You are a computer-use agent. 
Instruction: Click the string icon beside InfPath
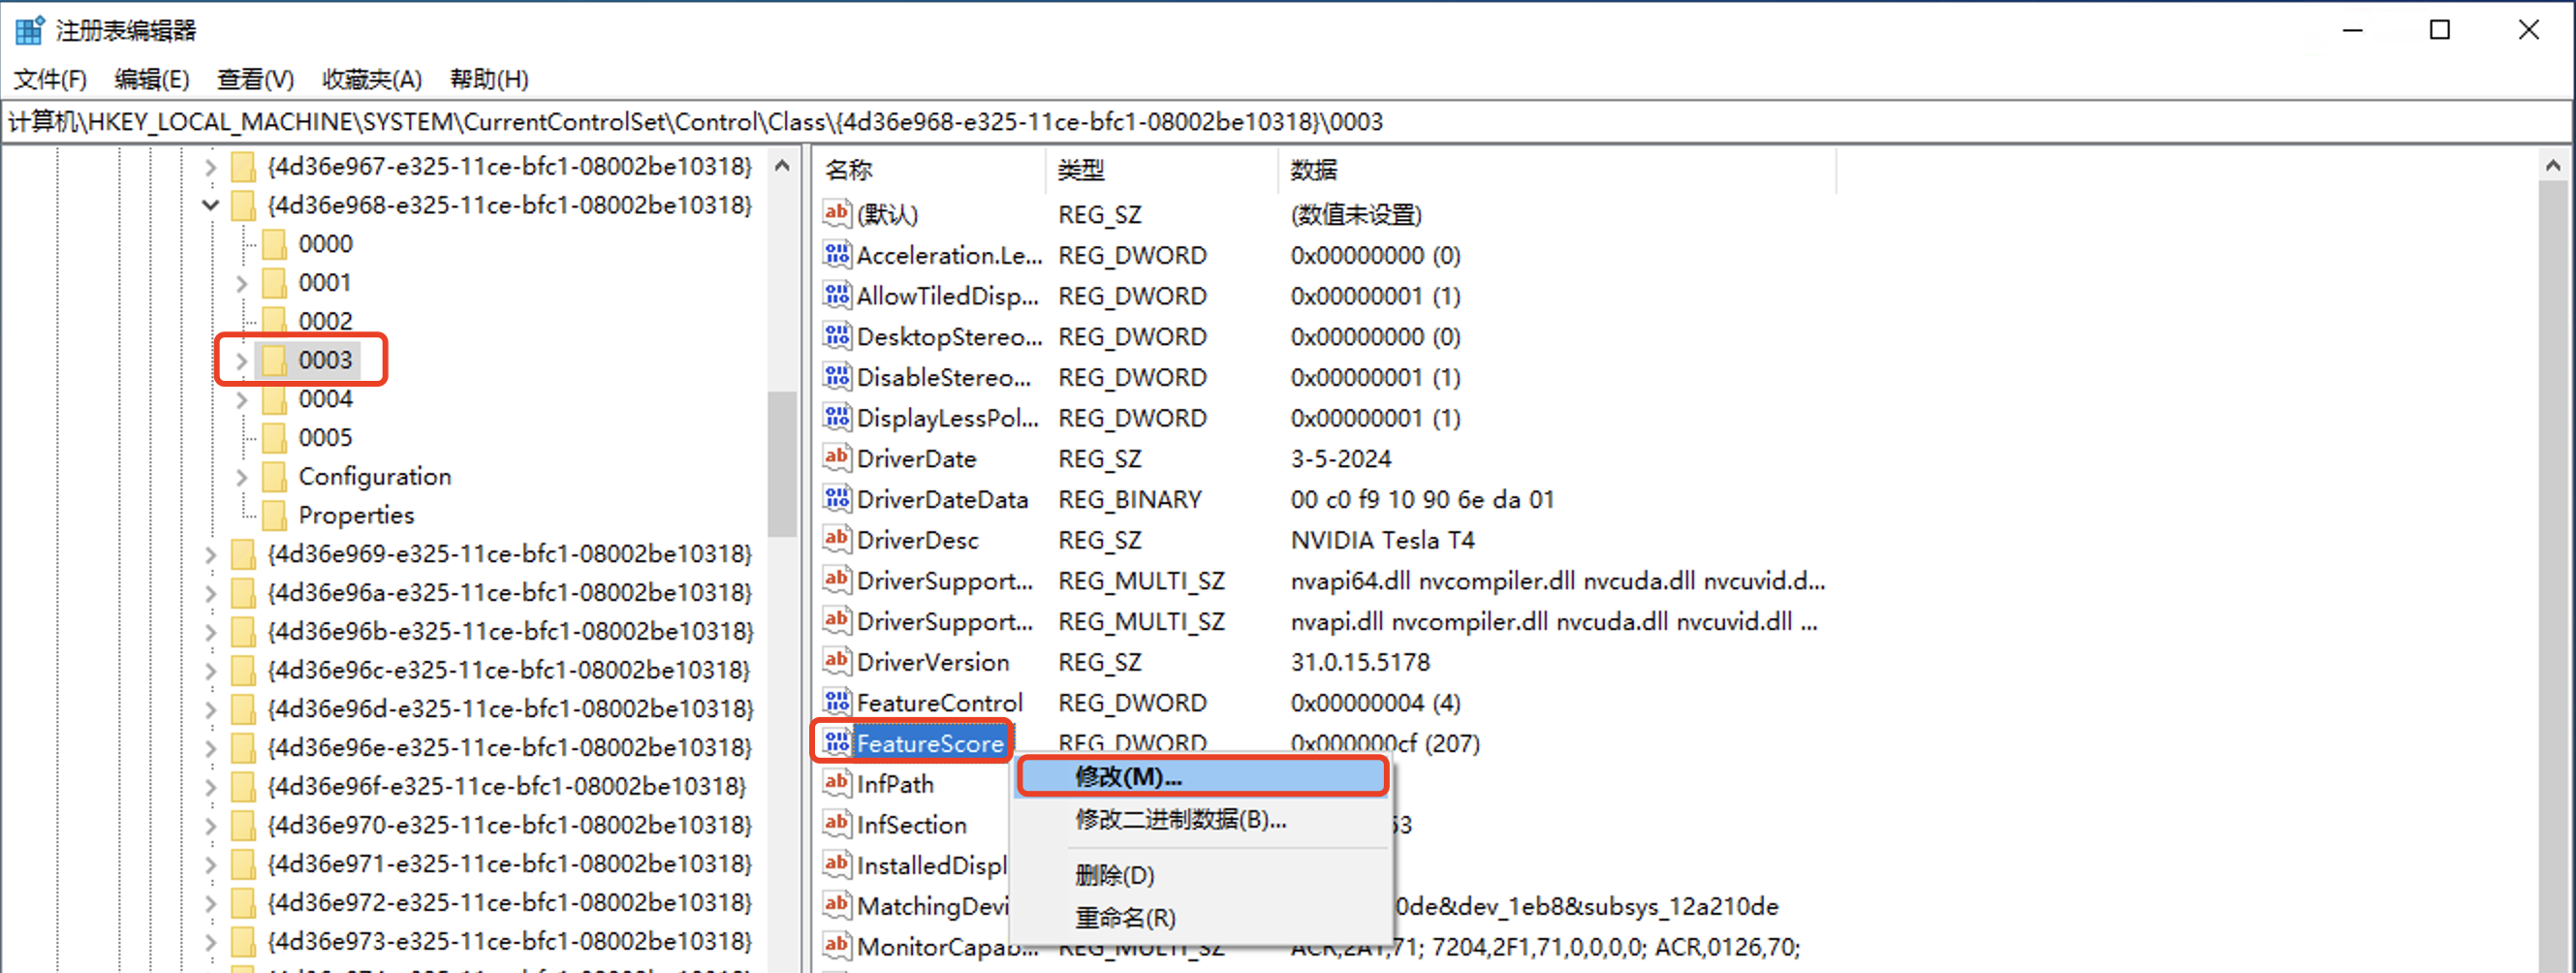click(836, 784)
